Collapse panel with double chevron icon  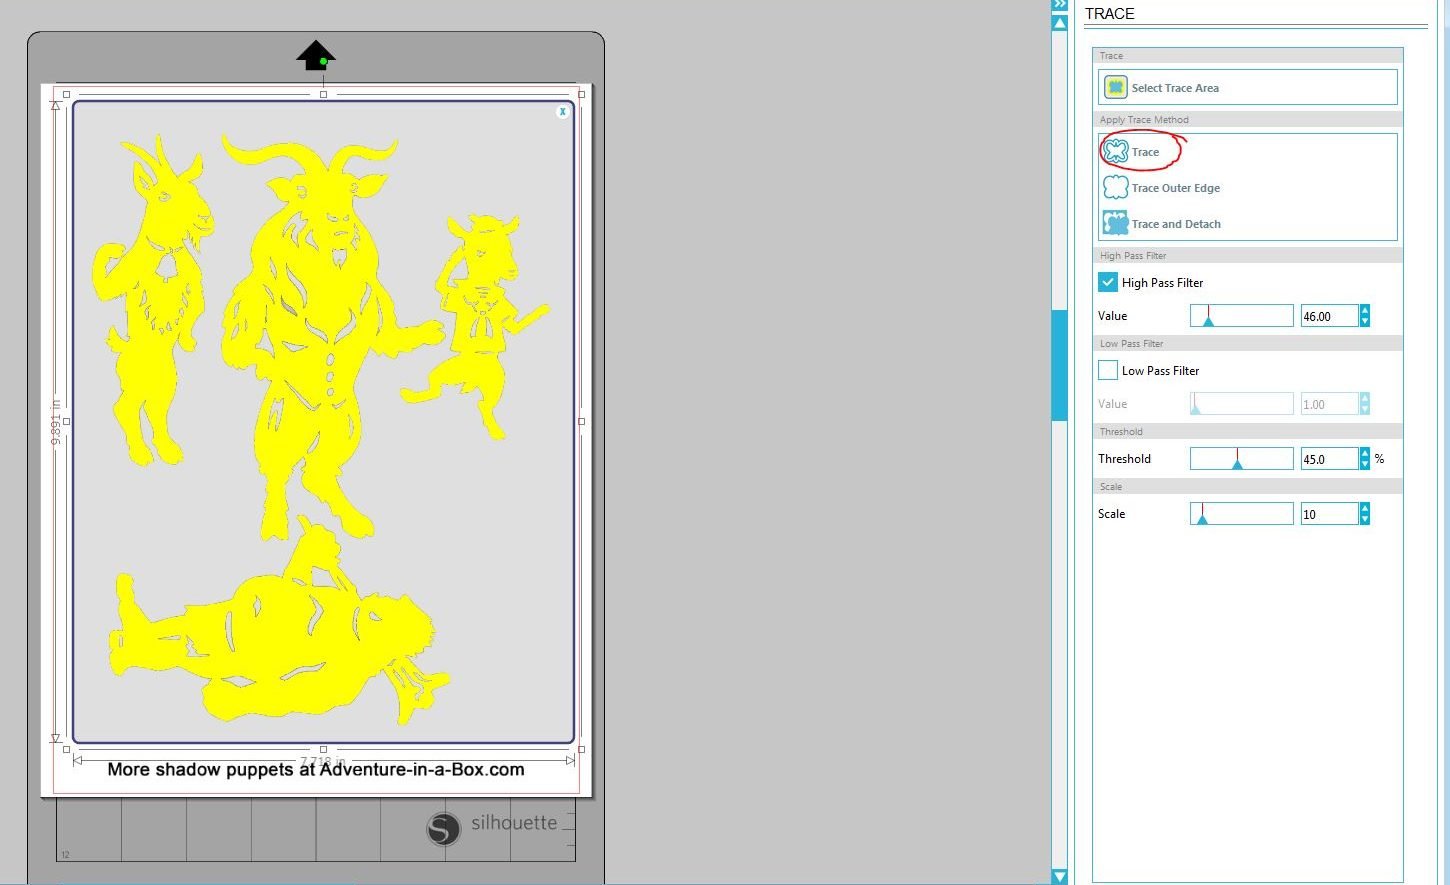(x=1060, y=5)
